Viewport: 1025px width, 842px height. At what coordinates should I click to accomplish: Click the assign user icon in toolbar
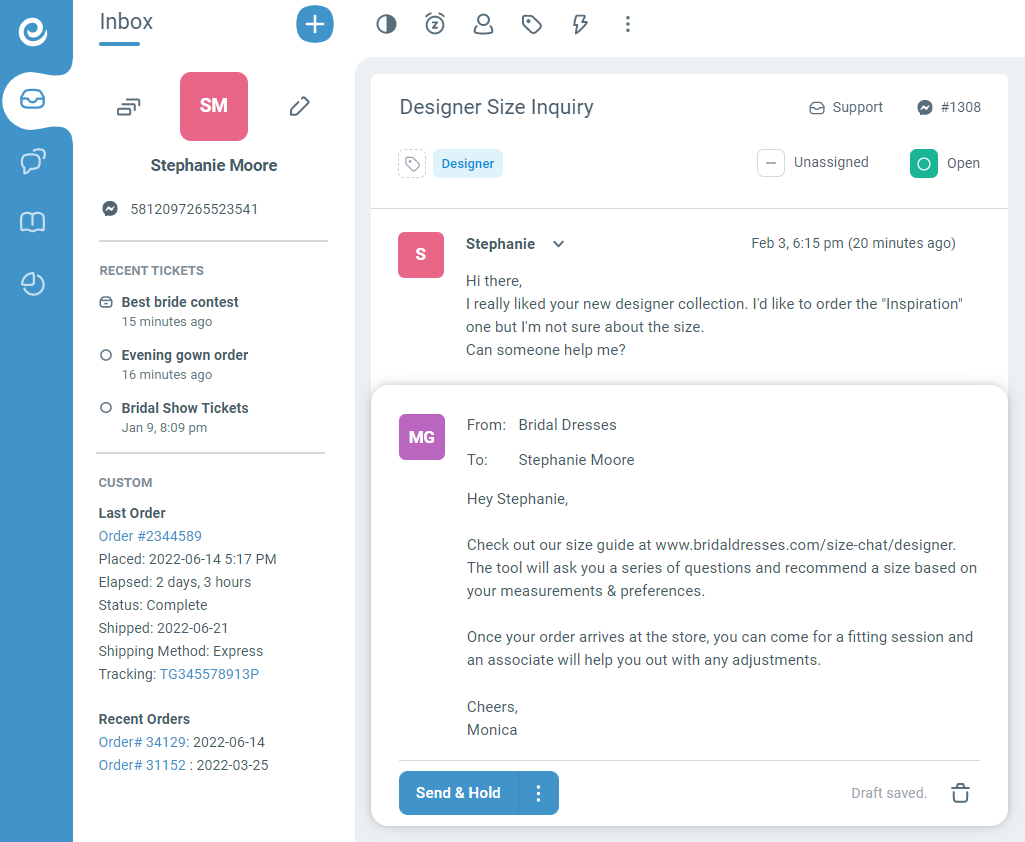click(x=484, y=24)
